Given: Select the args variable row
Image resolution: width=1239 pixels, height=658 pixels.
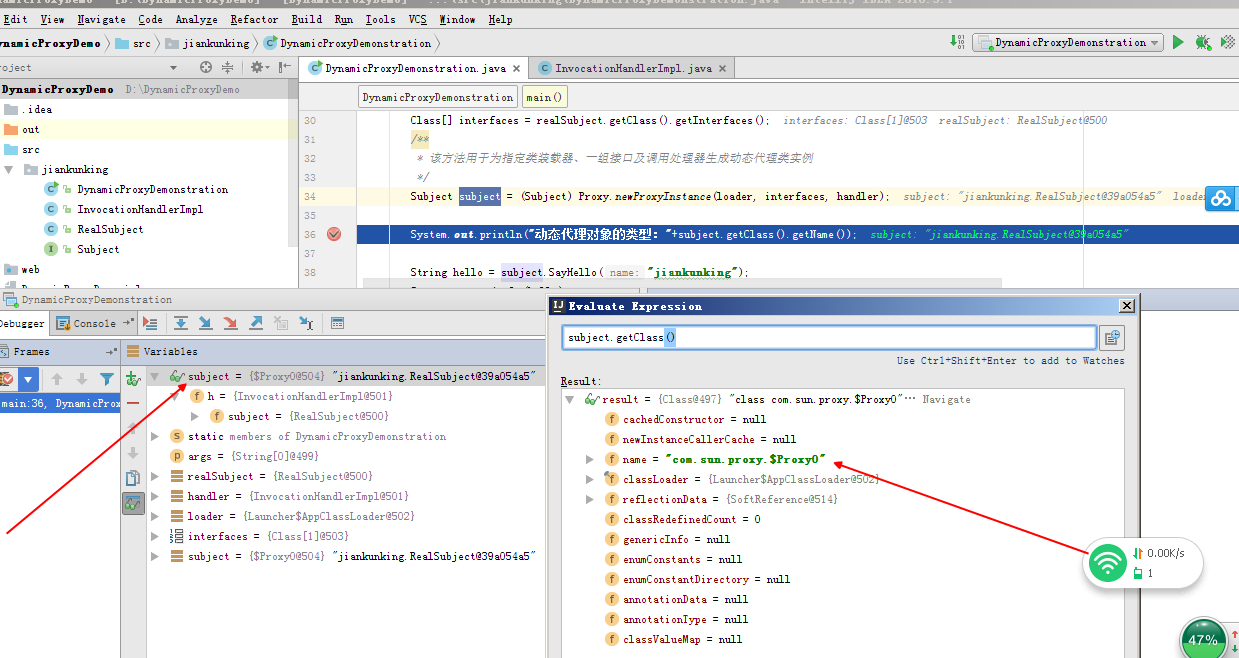Looking at the screenshot, I should [x=347, y=456].
